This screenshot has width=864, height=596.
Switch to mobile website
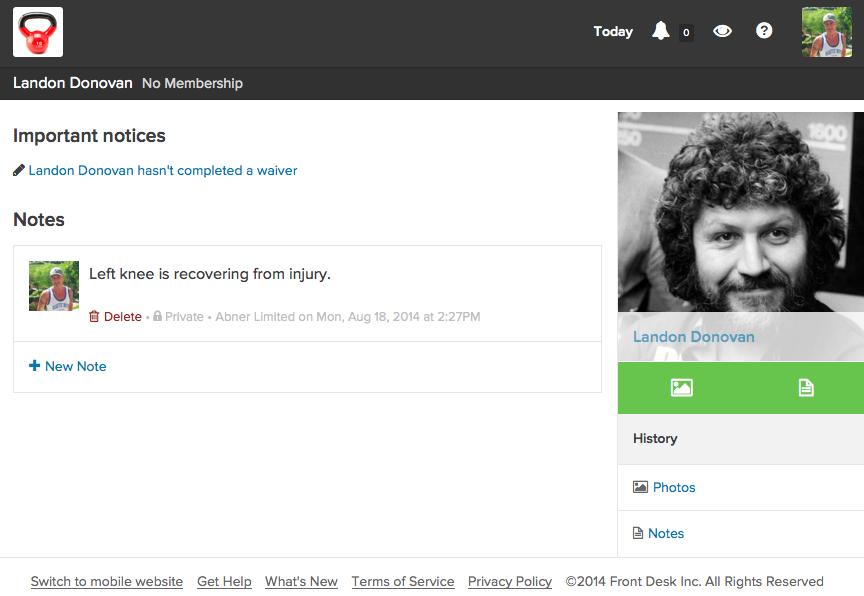coord(107,581)
